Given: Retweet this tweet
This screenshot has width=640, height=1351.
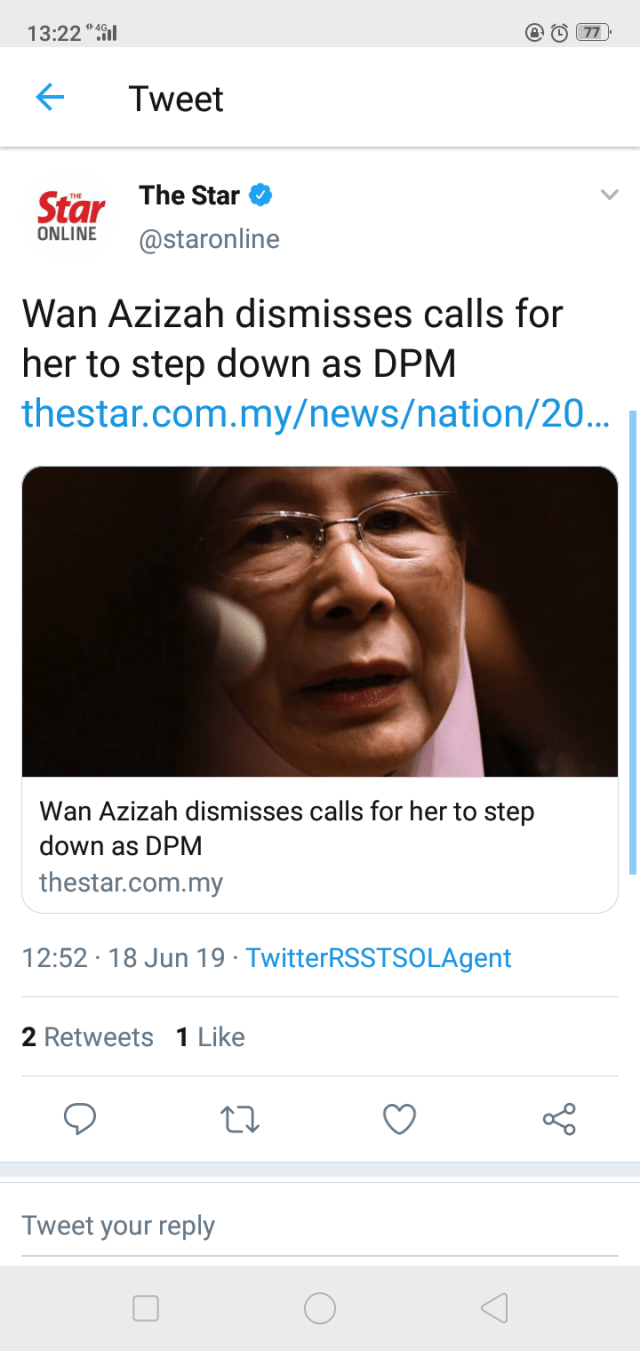Looking at the screenshot, I should [x=240, y=1117].
